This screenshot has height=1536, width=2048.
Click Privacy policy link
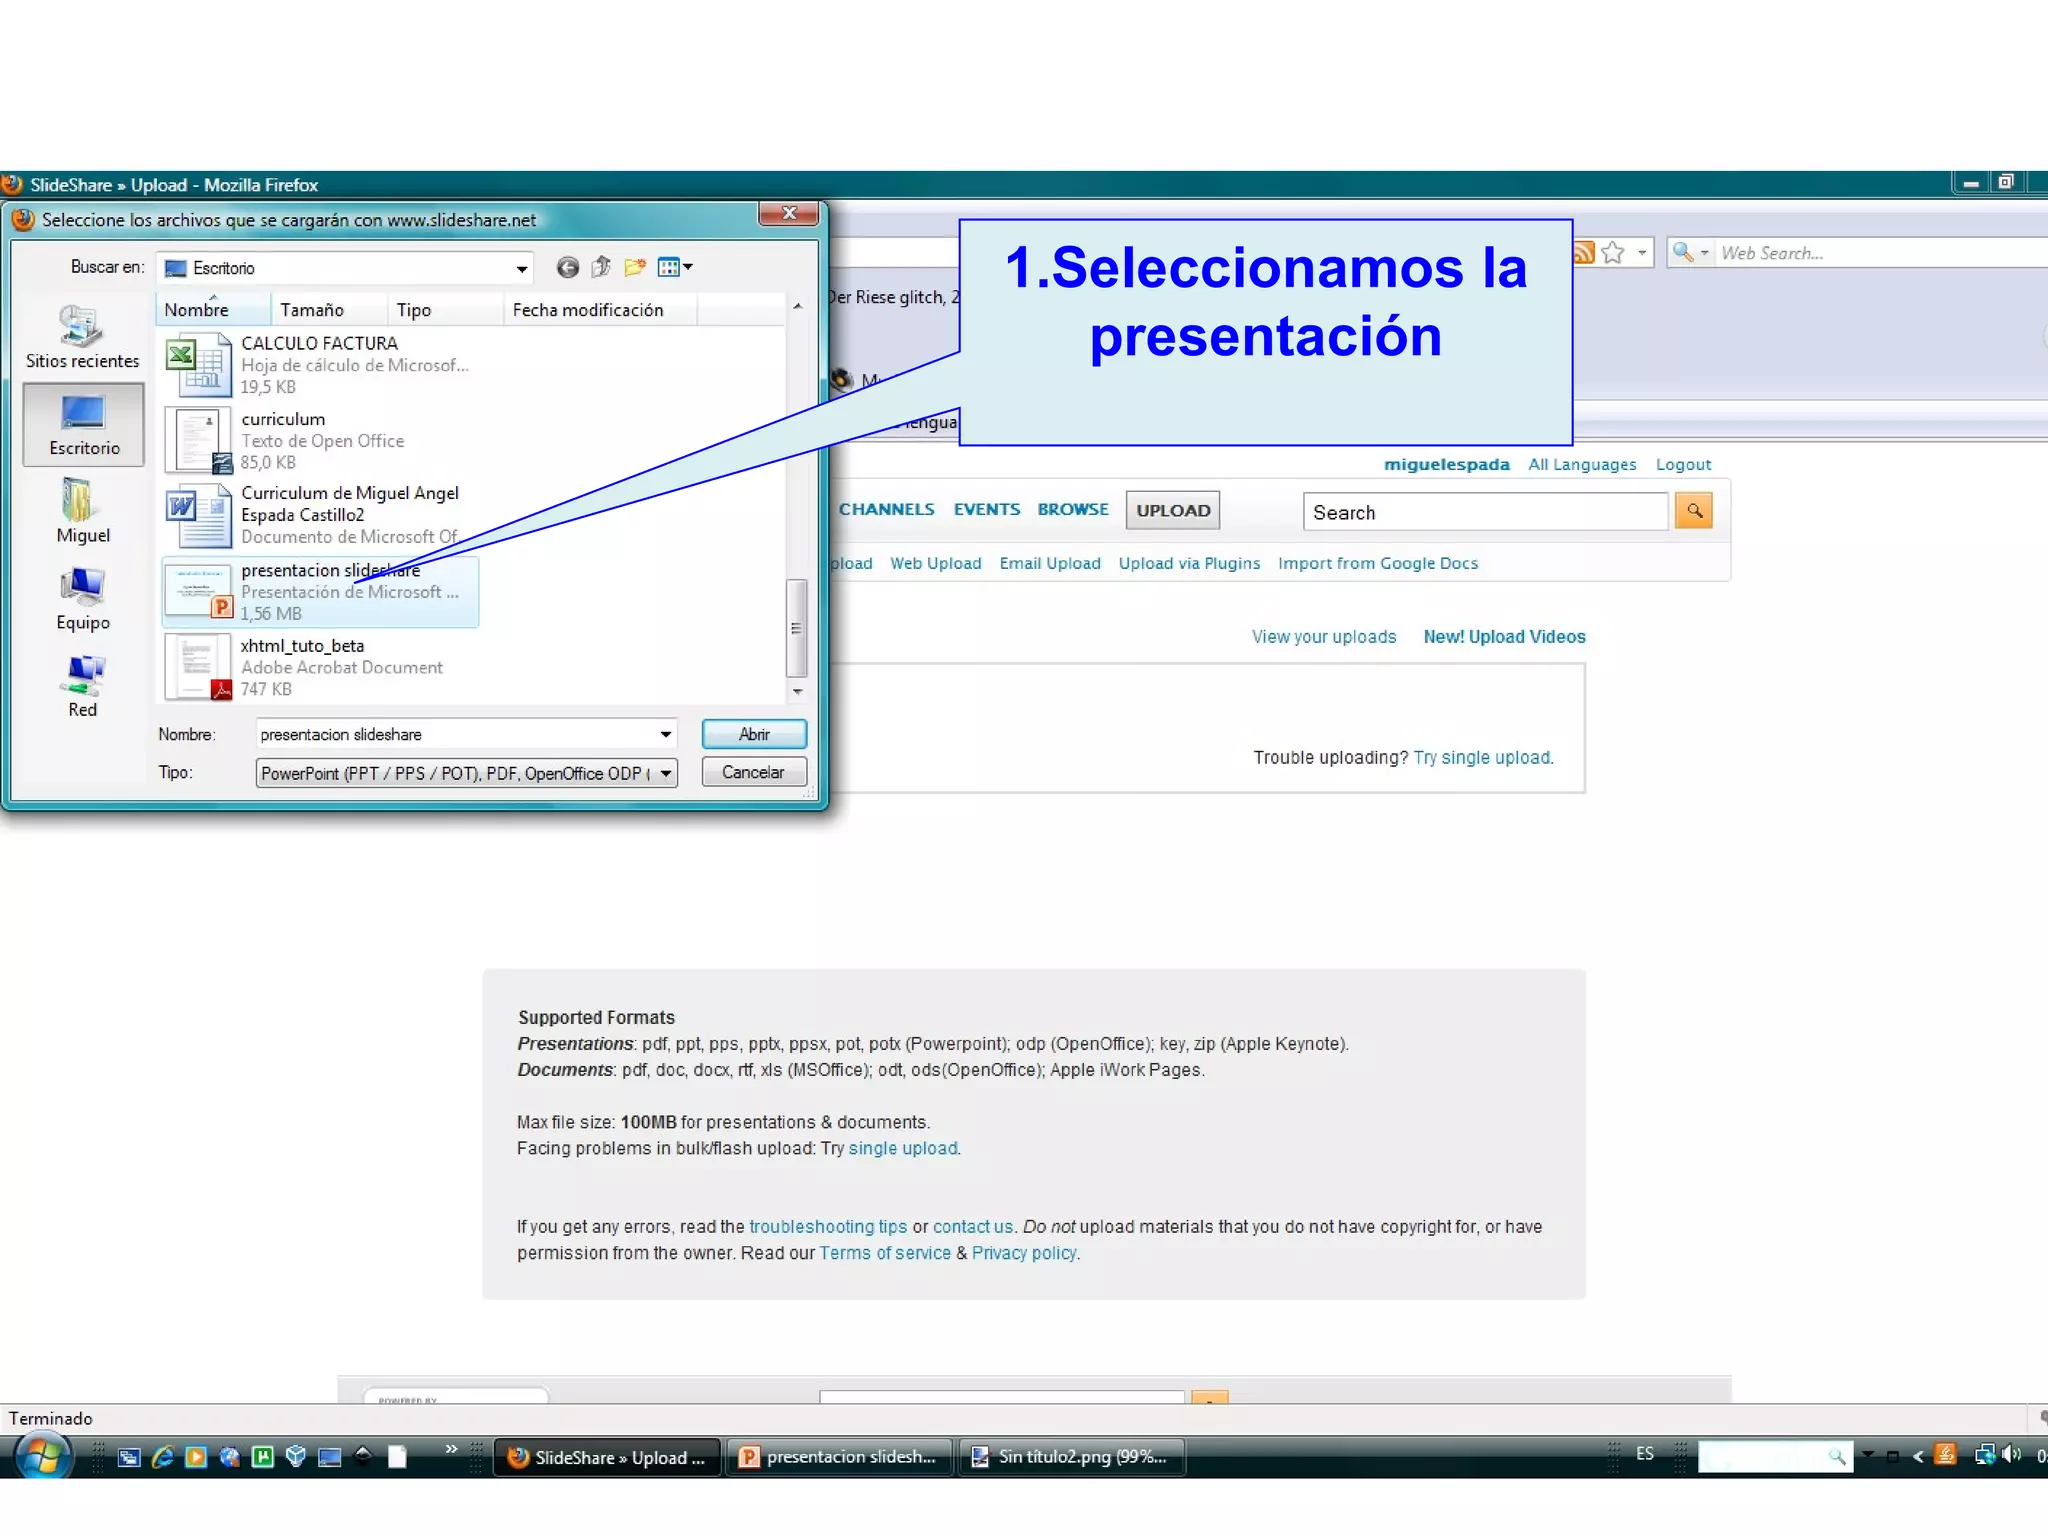click(1024, 1253)
